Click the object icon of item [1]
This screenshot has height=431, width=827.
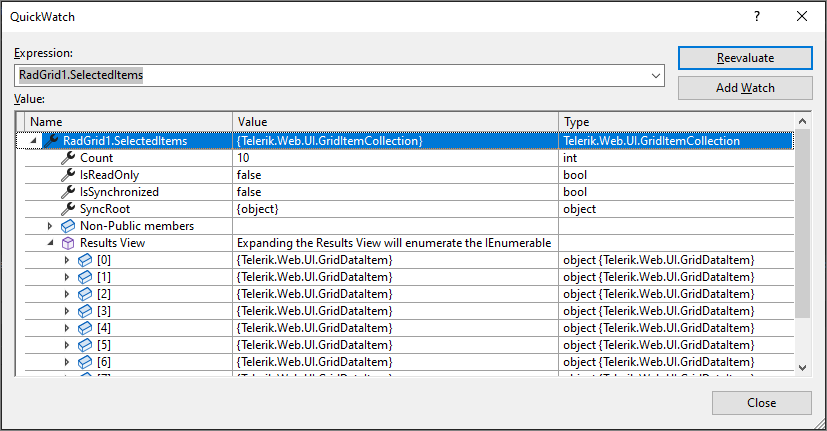85,277
